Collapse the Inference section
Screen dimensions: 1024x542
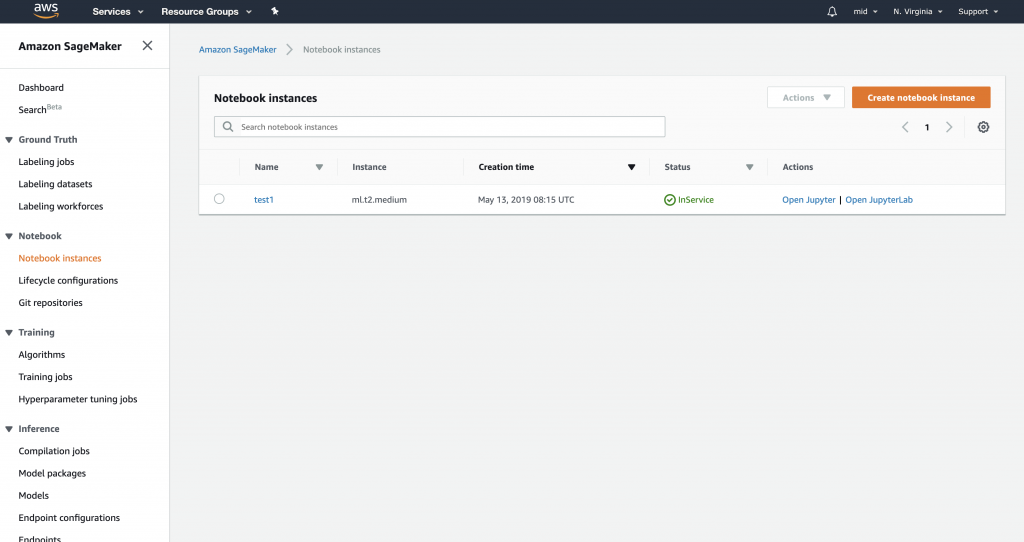point(9,429)
